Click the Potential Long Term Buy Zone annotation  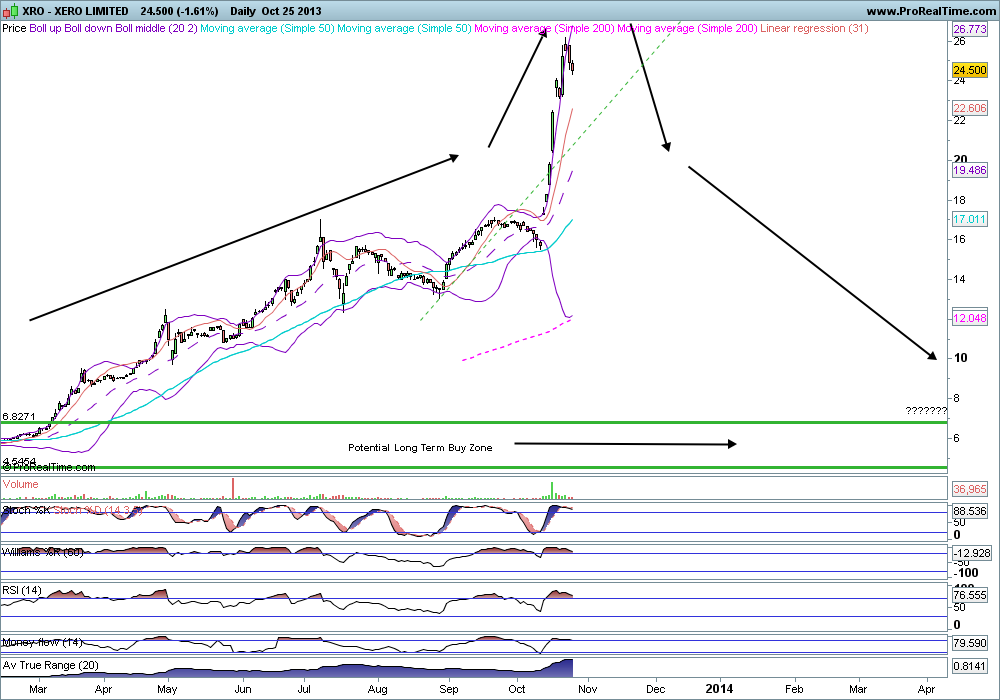420,448
